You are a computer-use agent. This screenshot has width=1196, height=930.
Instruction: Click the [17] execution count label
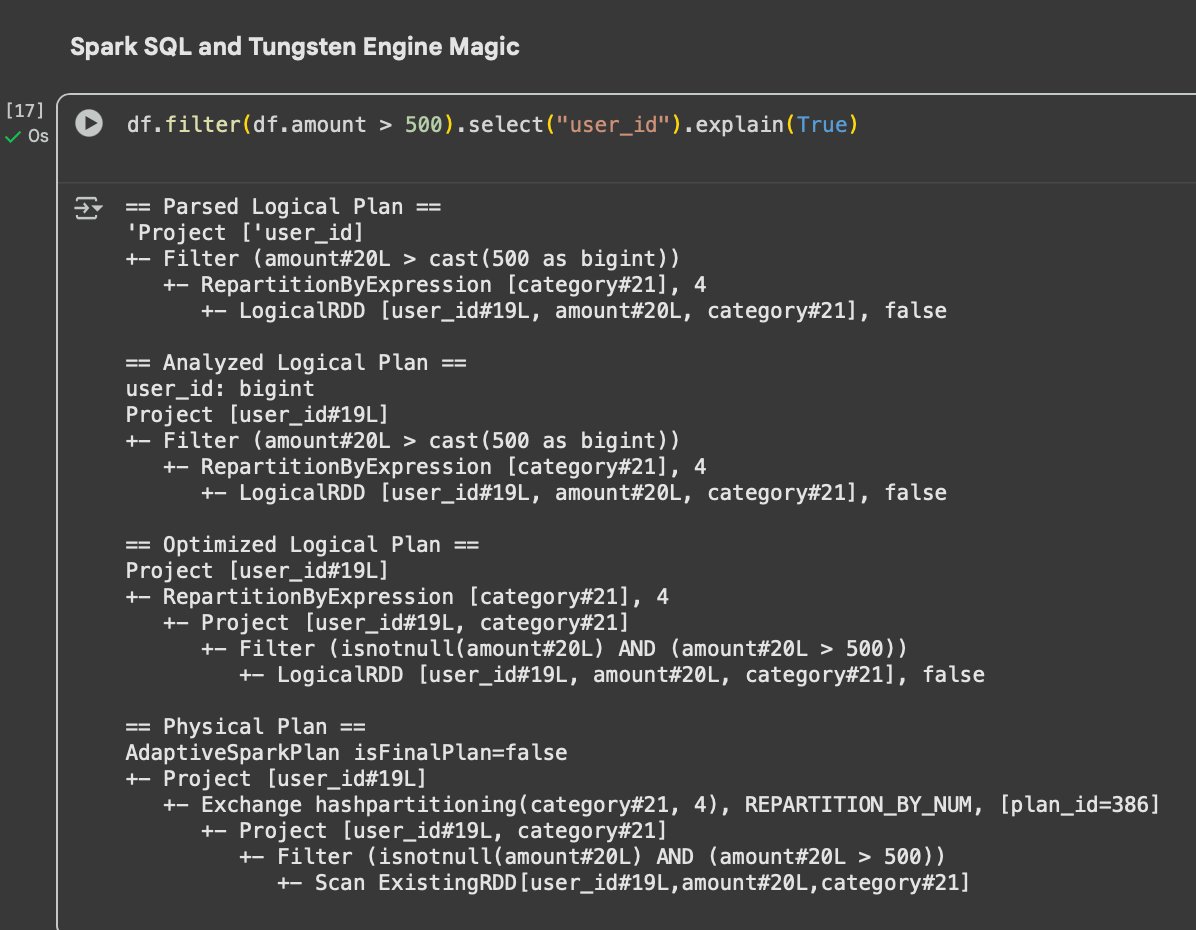(24, 111)
